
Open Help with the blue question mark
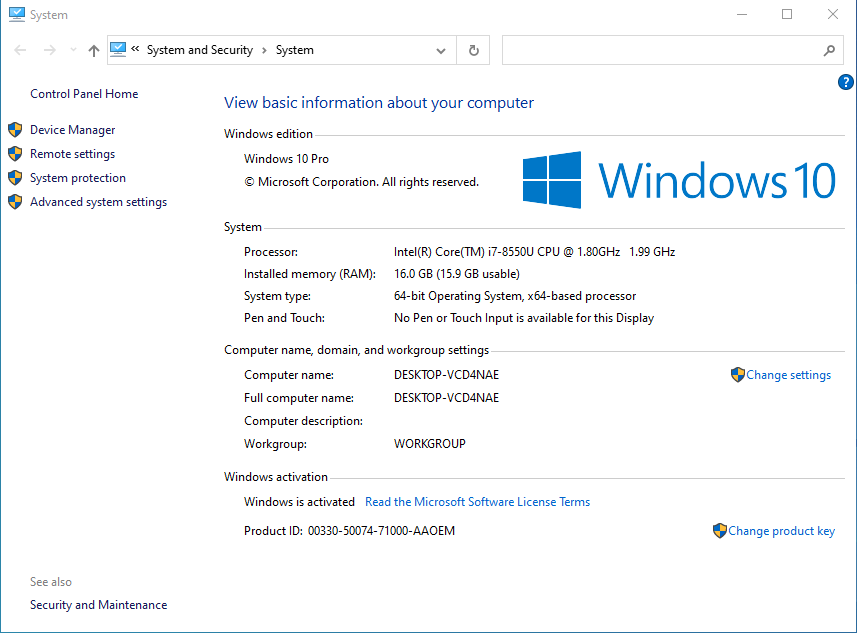tap(846, 82)
